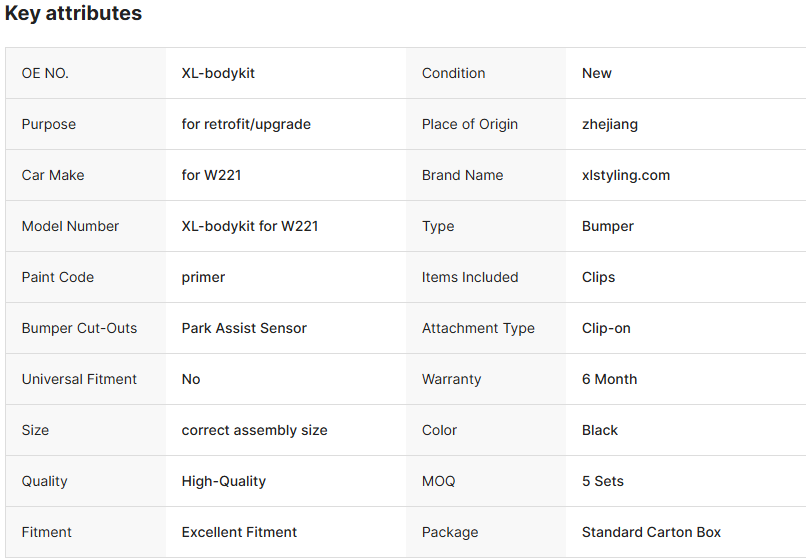The image size is (806, 559).
Task: Click the Key attributes heading
Action: [x=73, y=14]
